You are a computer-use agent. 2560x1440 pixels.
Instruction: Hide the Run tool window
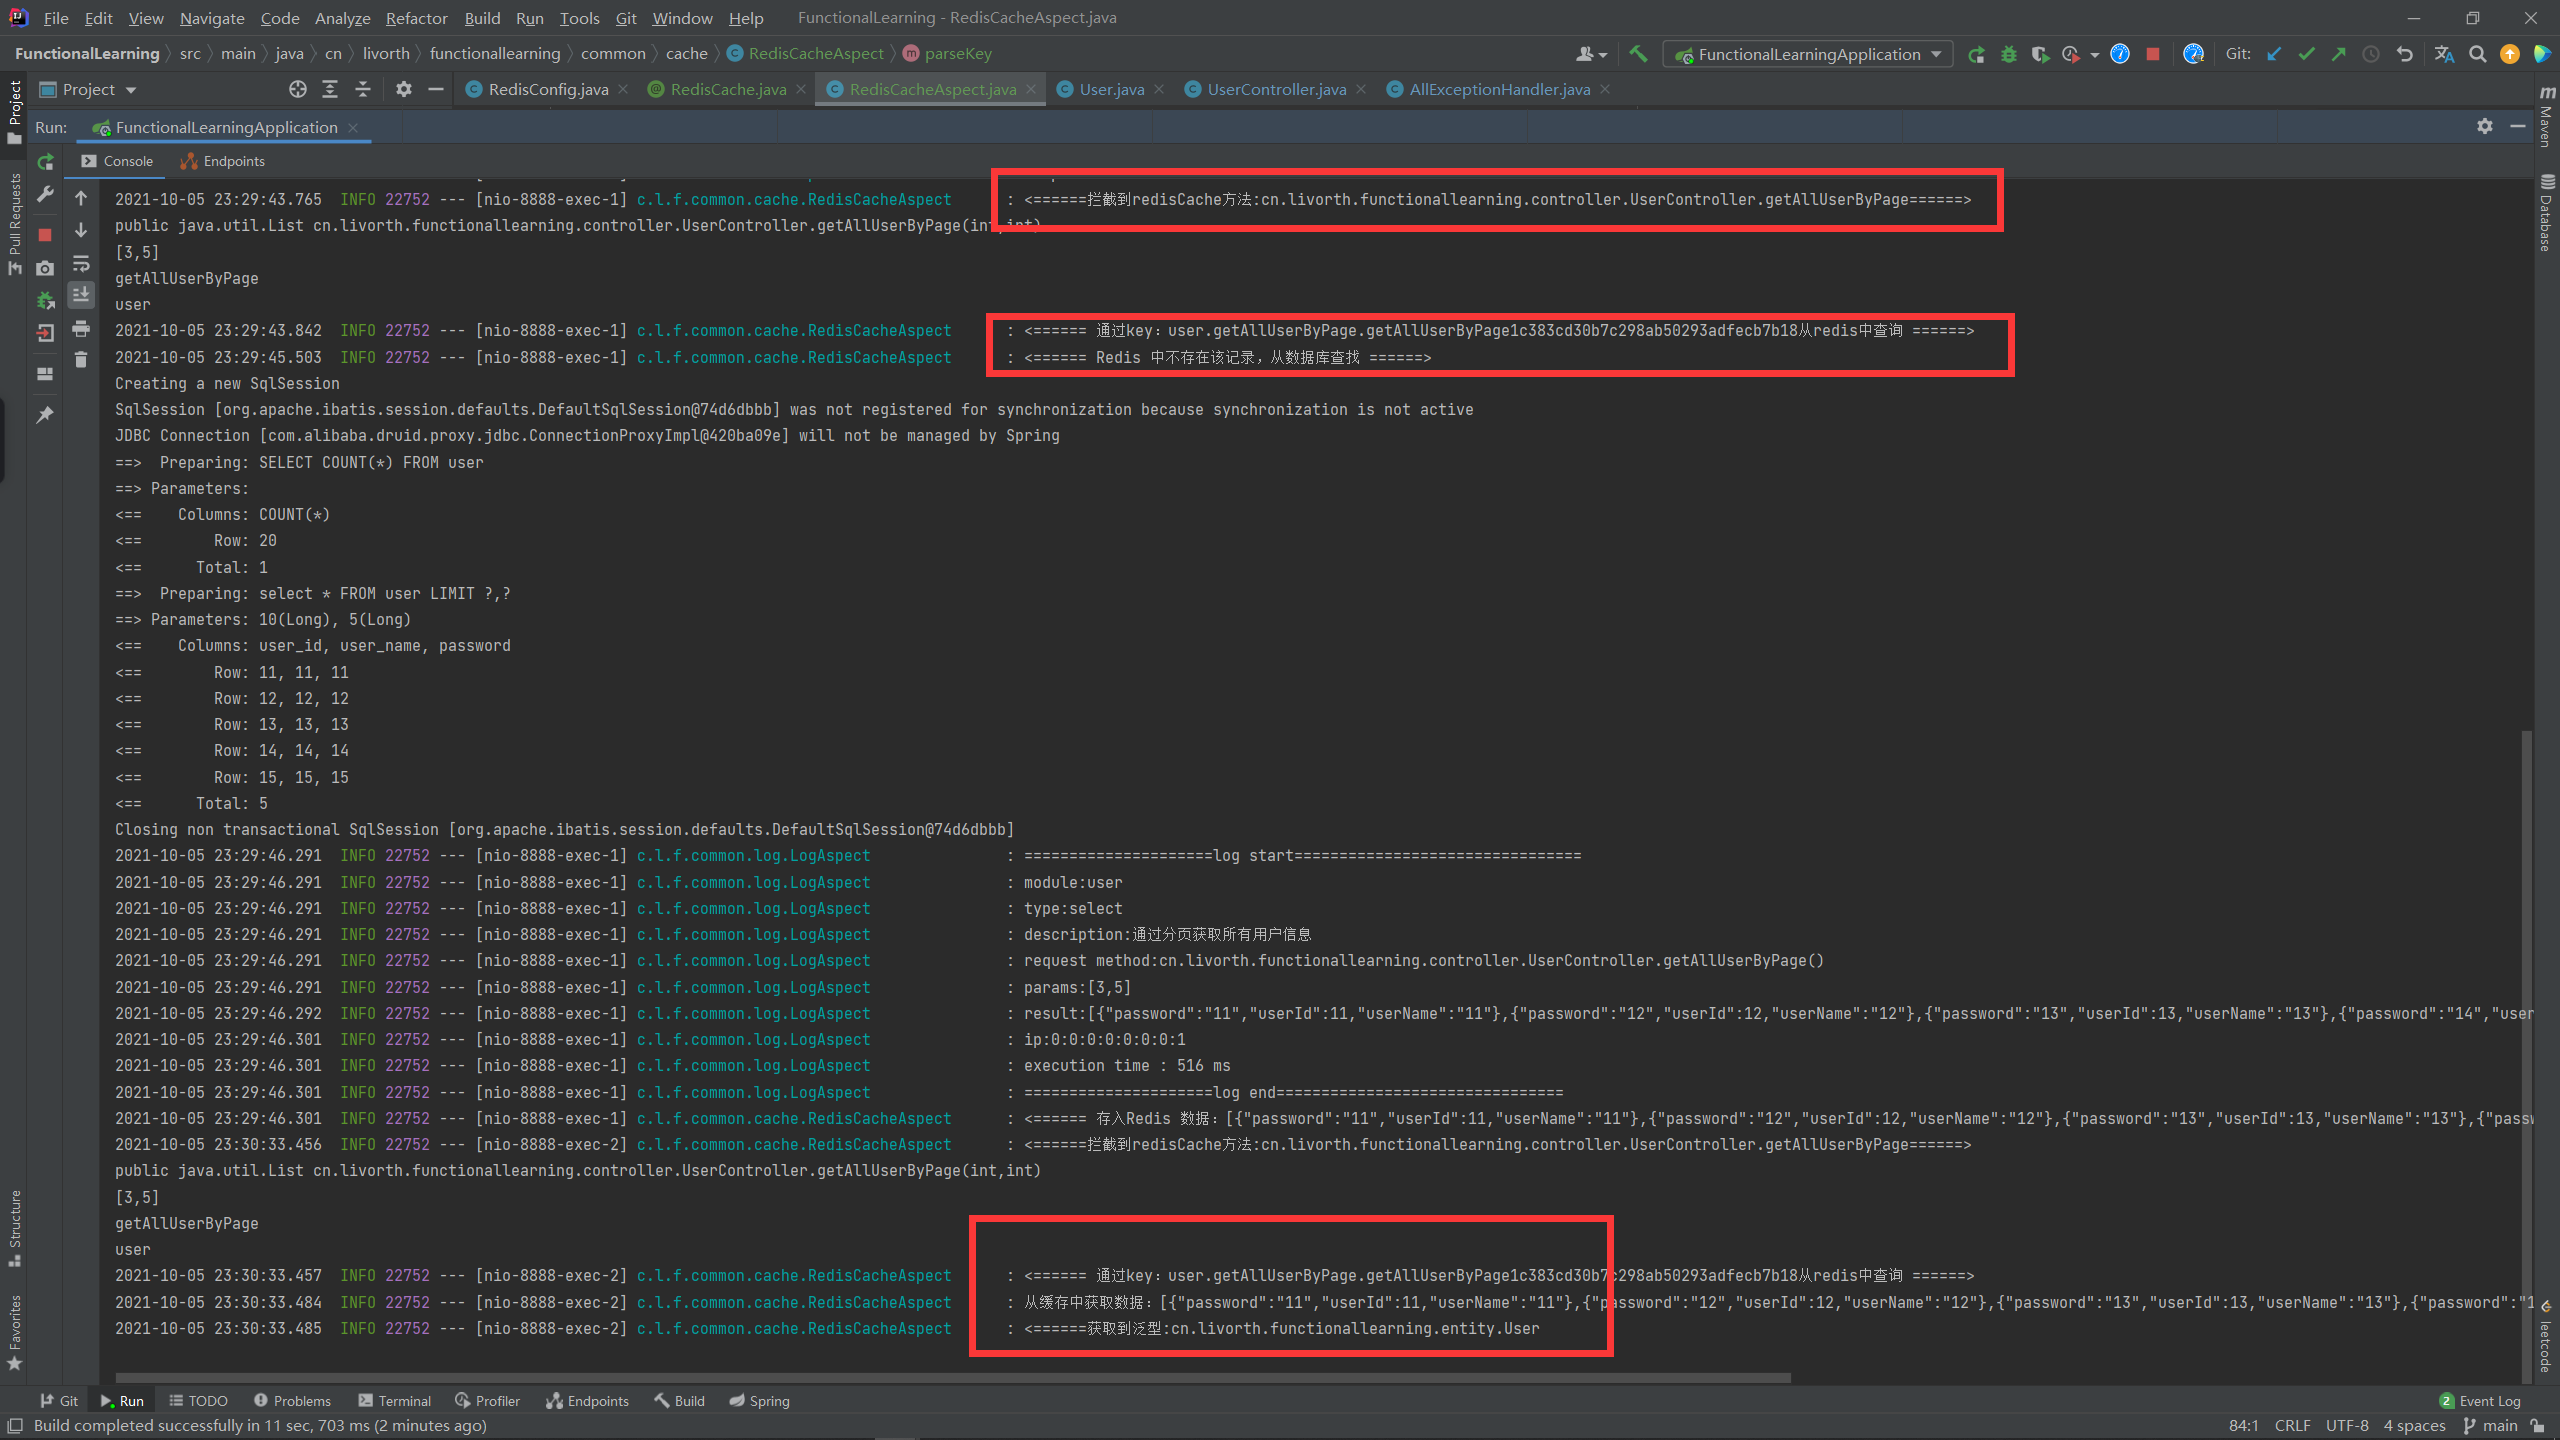(x=2518, y=126)
